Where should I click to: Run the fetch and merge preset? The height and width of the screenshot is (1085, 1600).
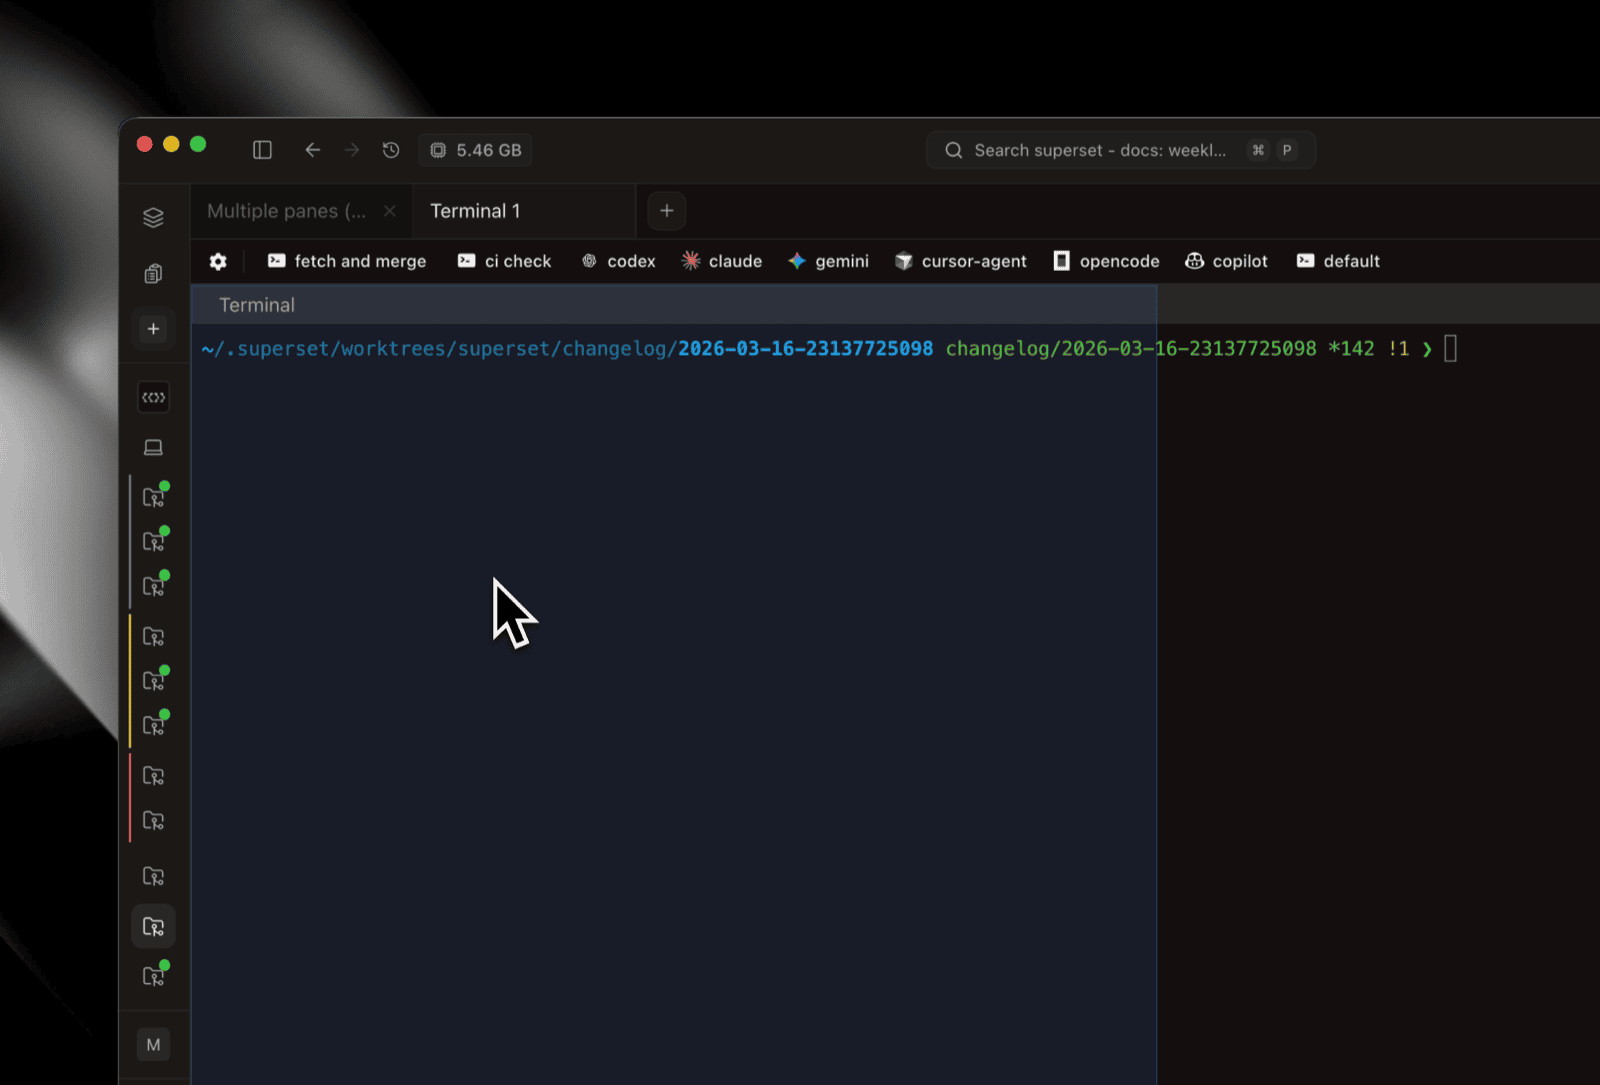pos(347,261)
